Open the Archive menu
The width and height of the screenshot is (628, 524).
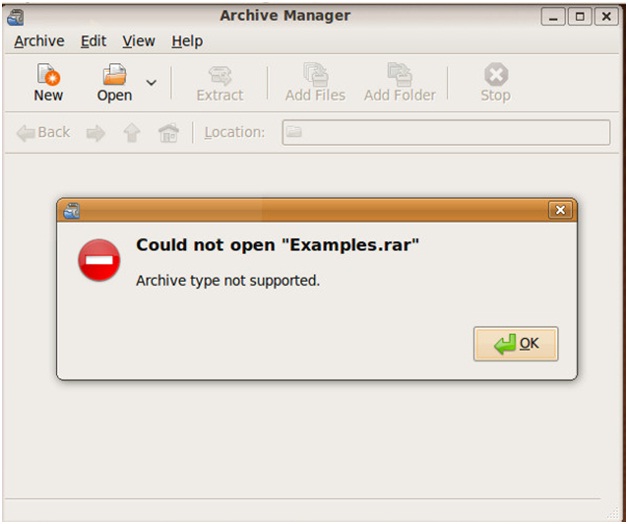click(39, 41)
